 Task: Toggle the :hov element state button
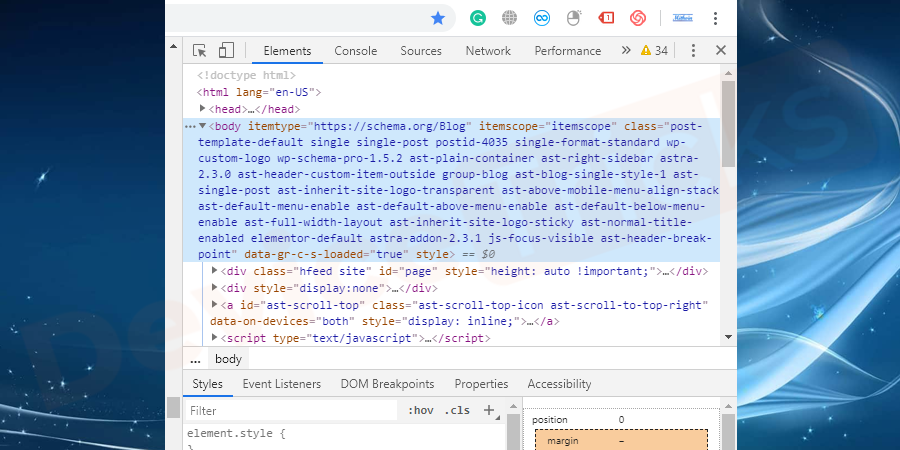coord(421,410)
